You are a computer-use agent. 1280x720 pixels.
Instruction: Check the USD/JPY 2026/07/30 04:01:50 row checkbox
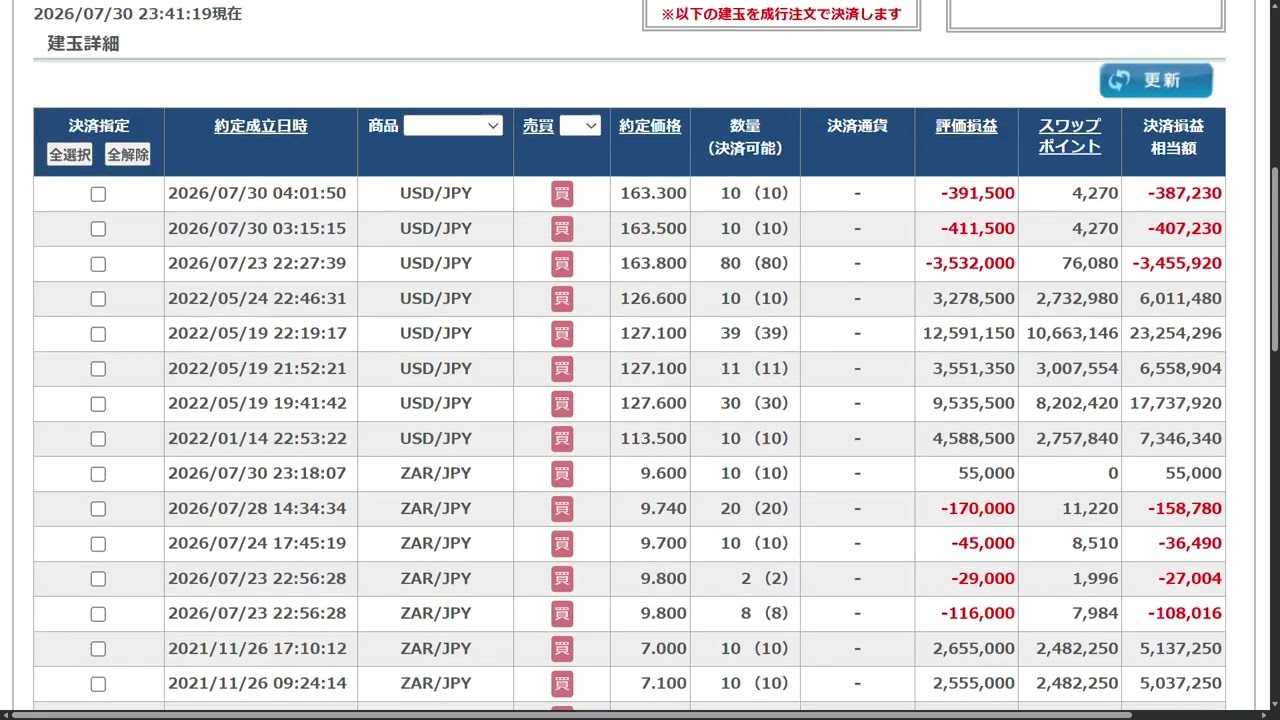tap(98, 194)
